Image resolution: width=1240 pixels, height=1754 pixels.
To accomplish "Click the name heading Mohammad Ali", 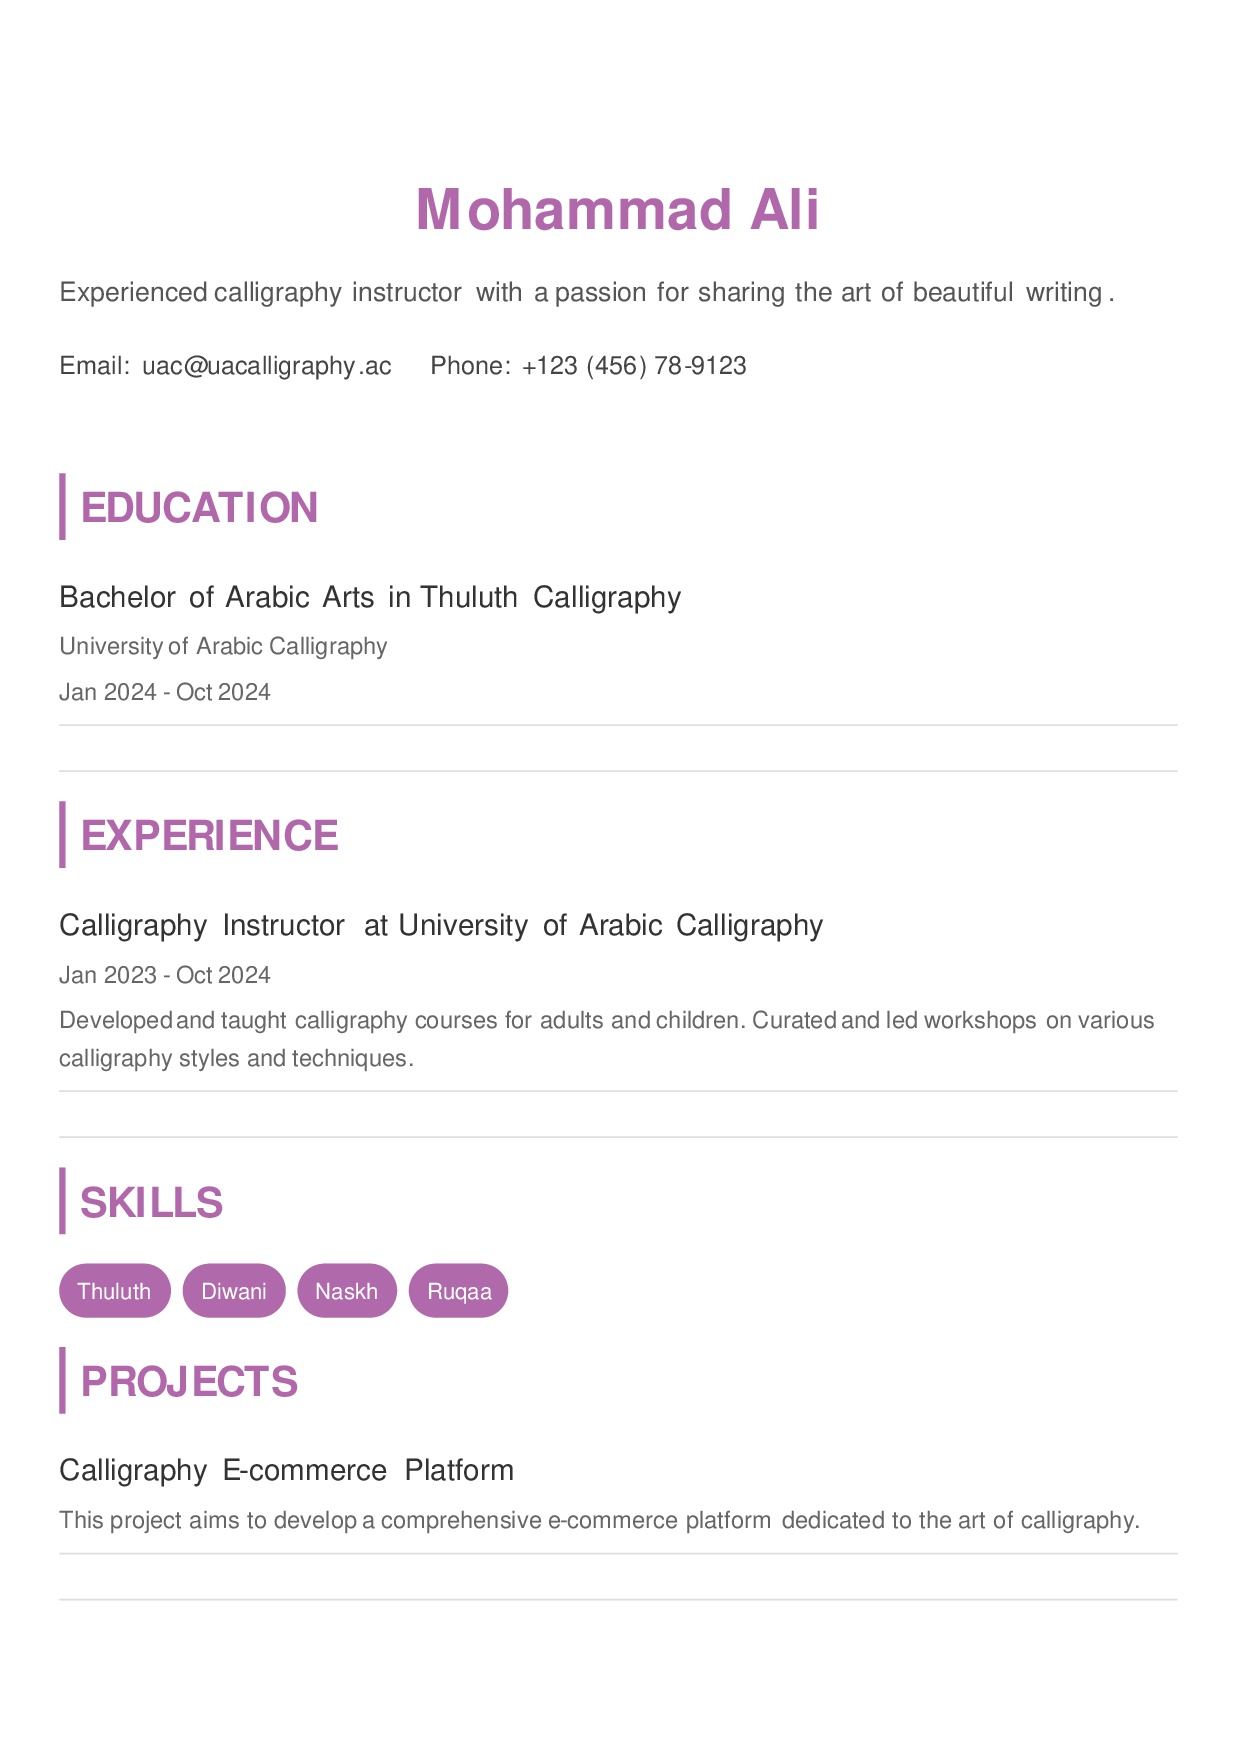I will click(x=618, y=210).
